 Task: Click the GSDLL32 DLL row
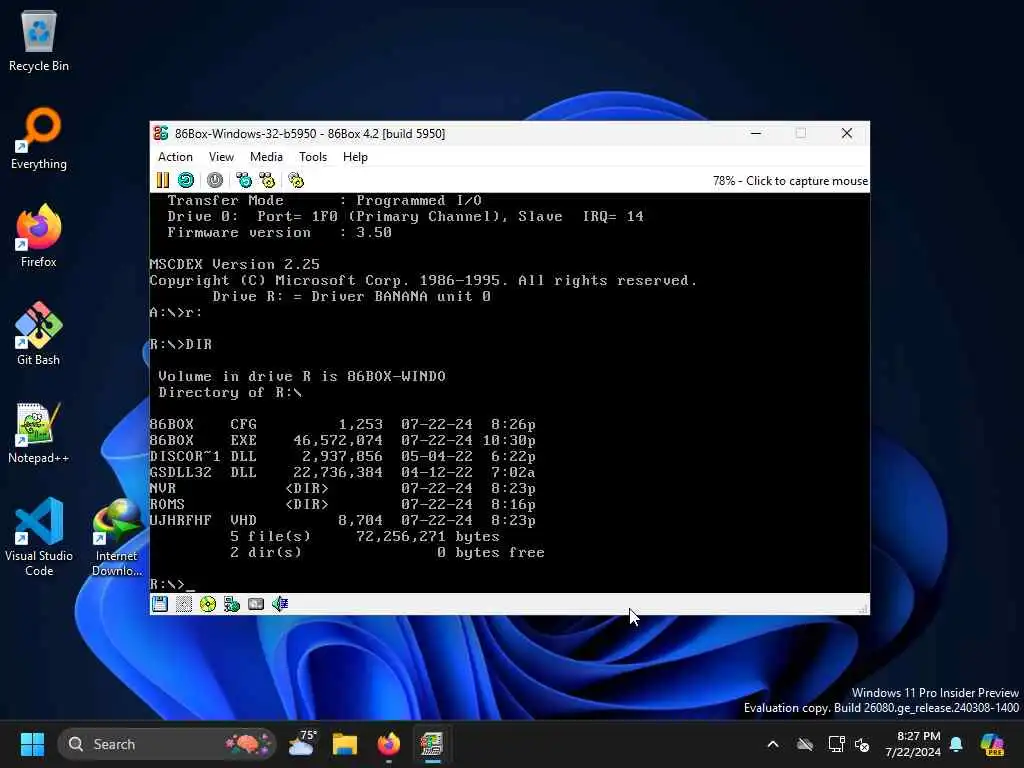click(x=343, y=472)
